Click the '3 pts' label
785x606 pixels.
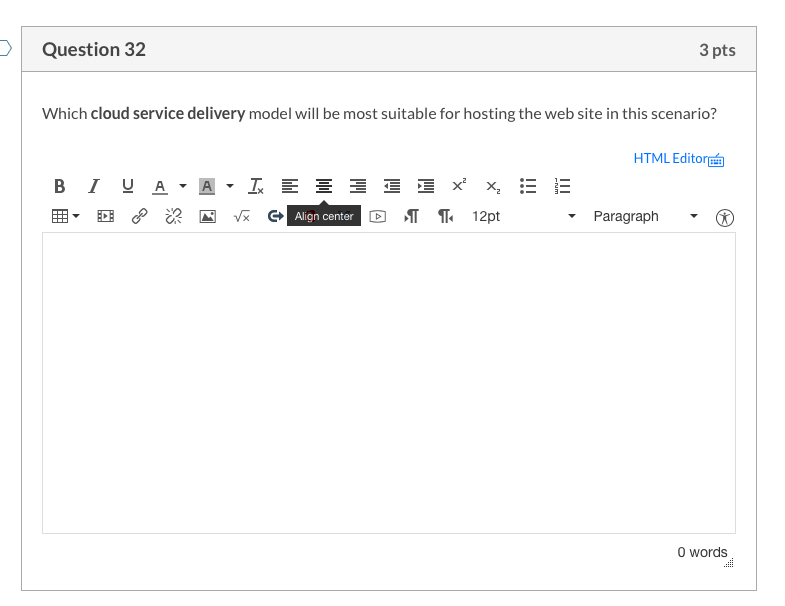717,50
